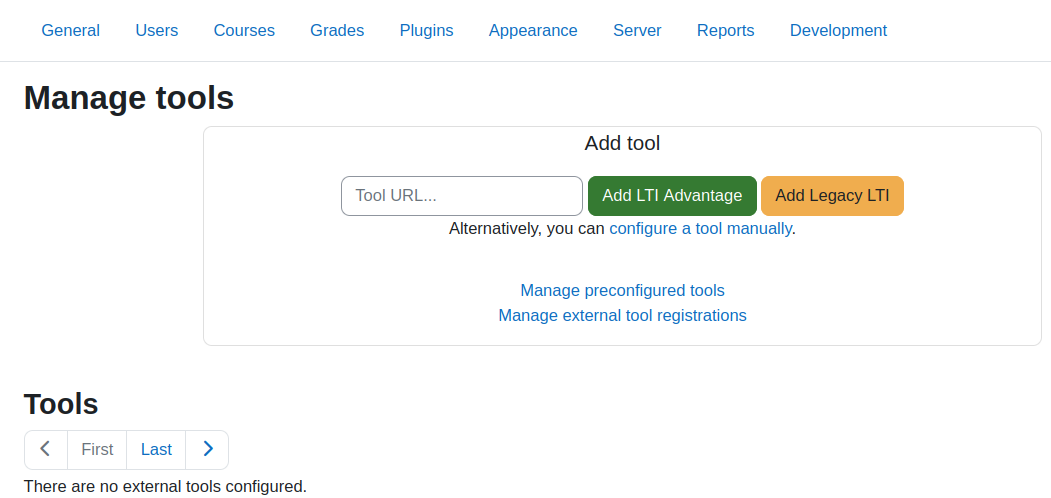The width and height of the screenshot is (1051, 498).
Task: Open the General admin tab
Action: click(70, 30)
